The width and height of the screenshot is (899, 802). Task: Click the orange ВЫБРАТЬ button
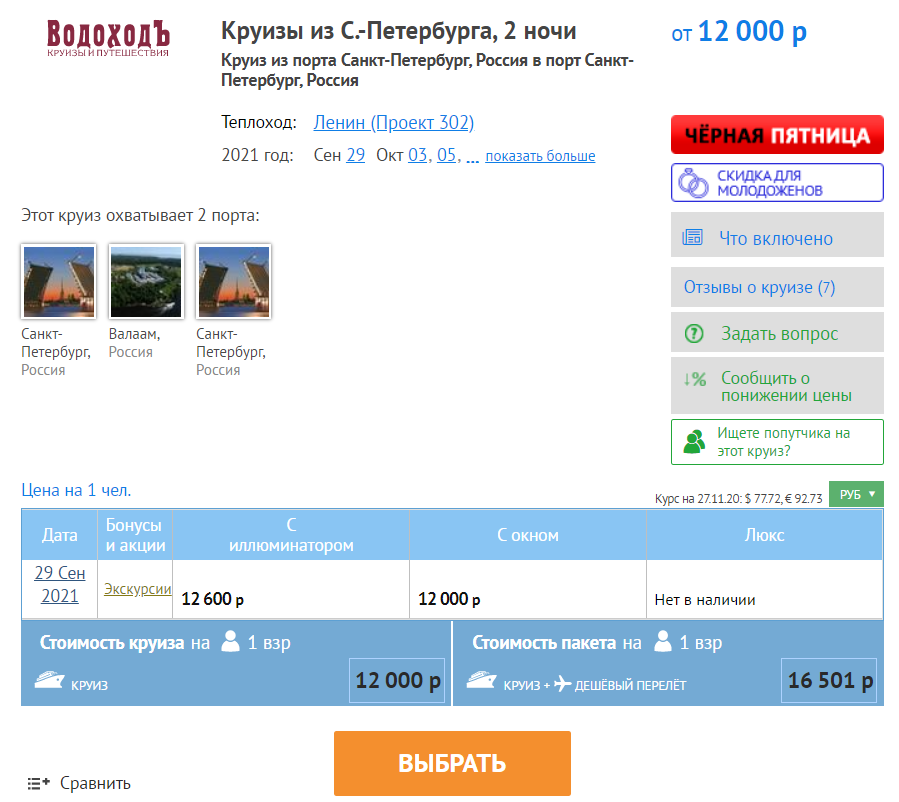tap(452, 763)
